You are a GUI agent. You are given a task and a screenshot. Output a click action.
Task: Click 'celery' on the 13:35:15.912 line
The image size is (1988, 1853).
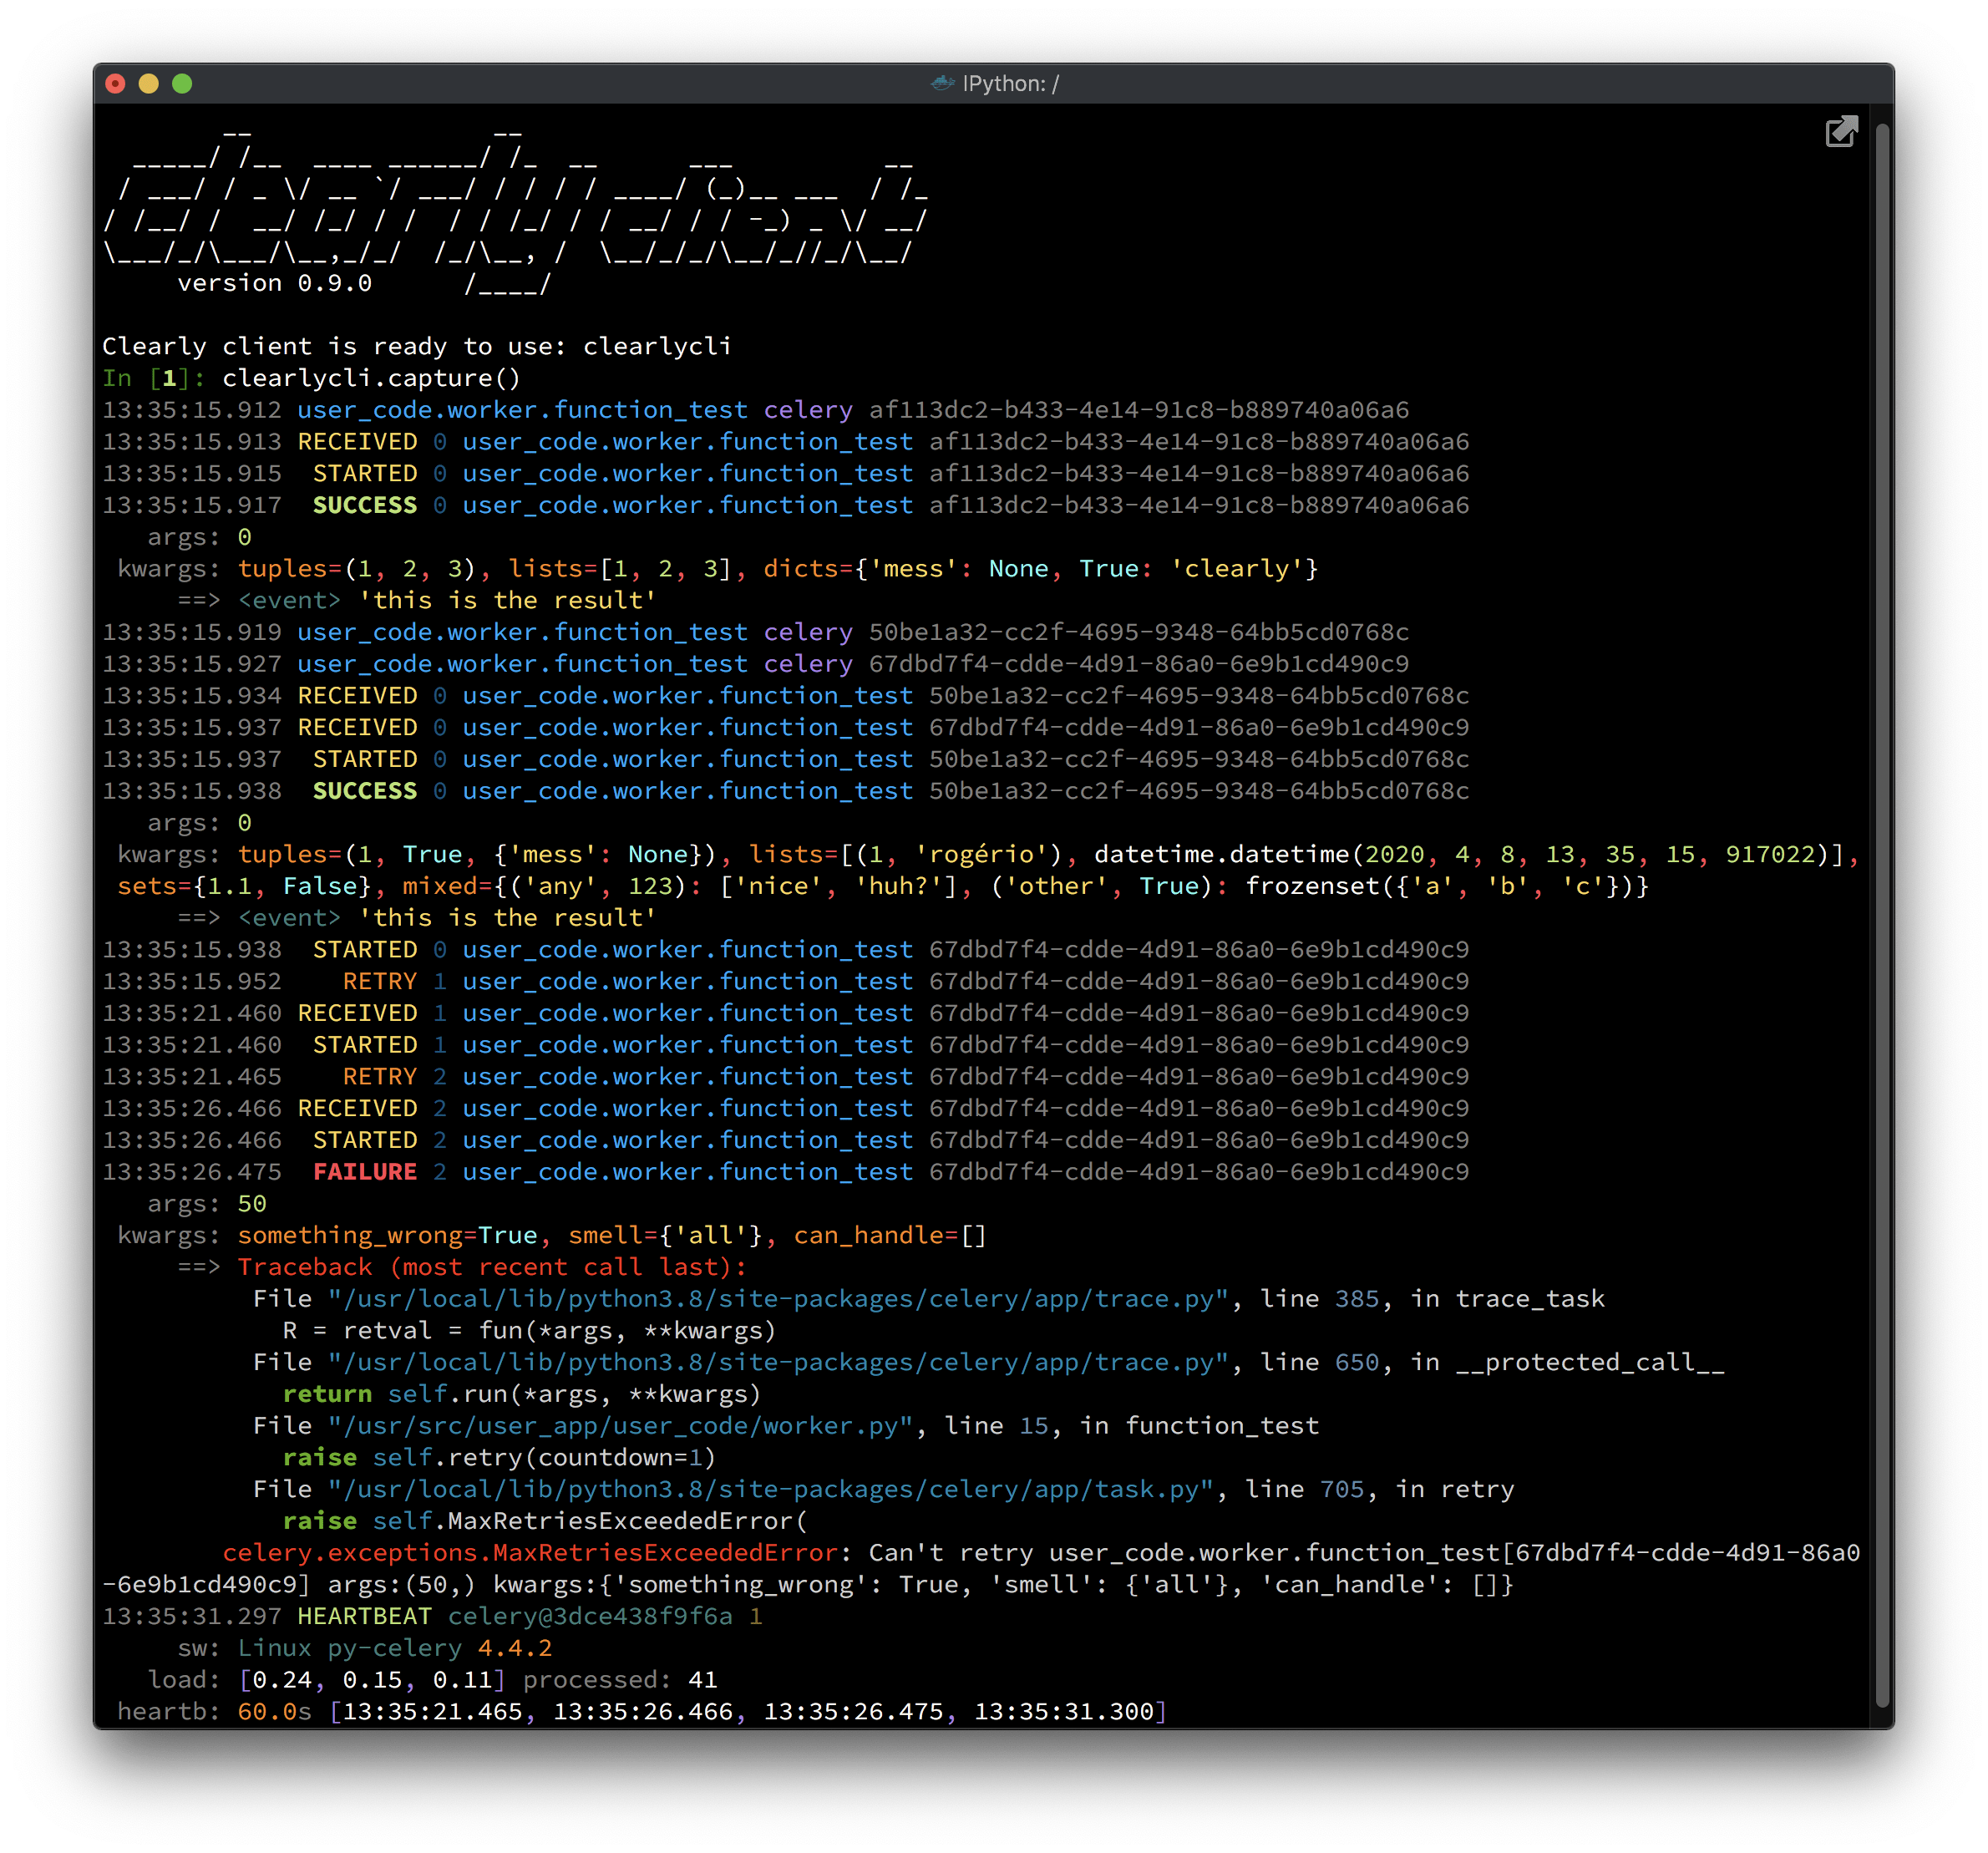pos(808,410)
